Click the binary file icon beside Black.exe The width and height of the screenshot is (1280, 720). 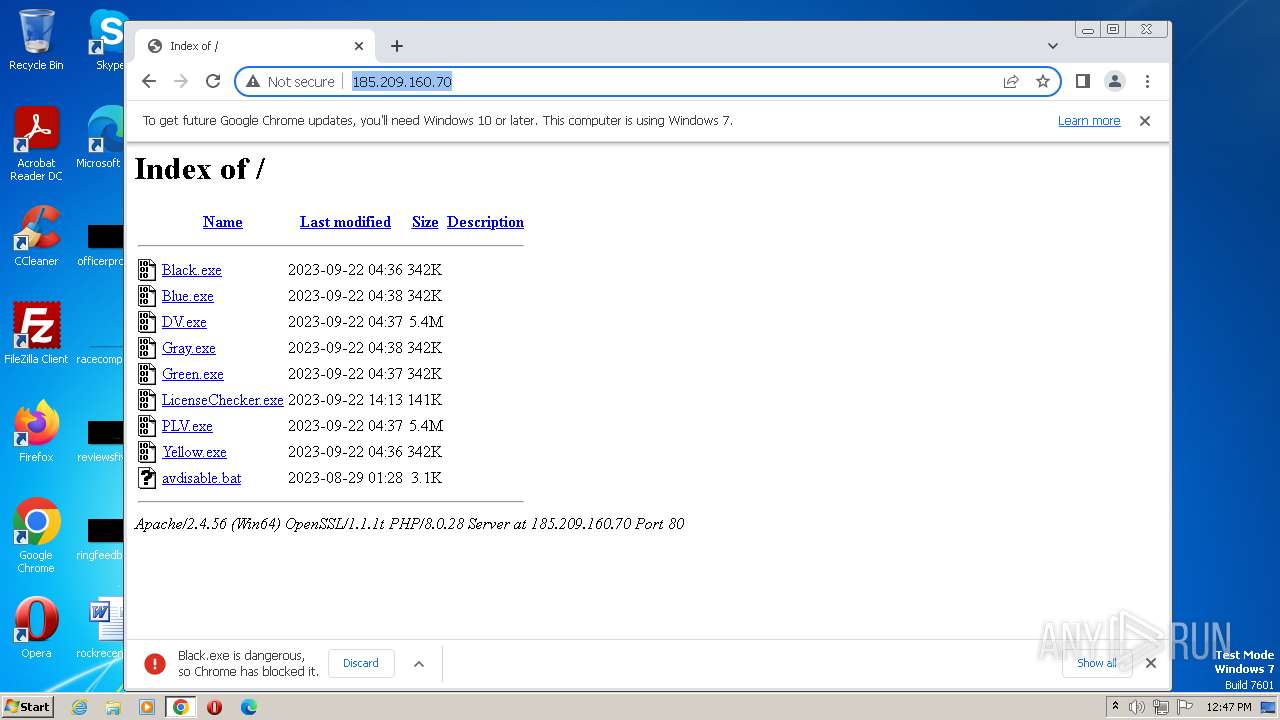click(x=147, y=270)
